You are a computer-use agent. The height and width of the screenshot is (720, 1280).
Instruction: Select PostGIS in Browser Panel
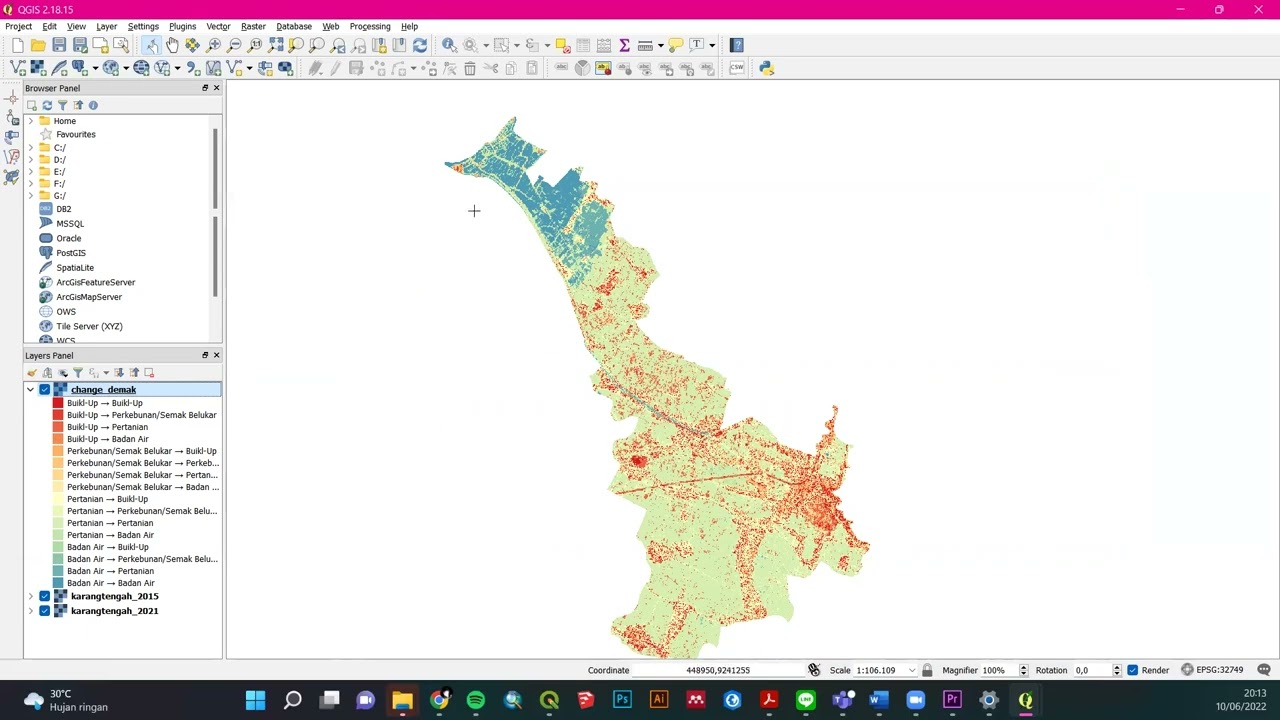point(71,253)
